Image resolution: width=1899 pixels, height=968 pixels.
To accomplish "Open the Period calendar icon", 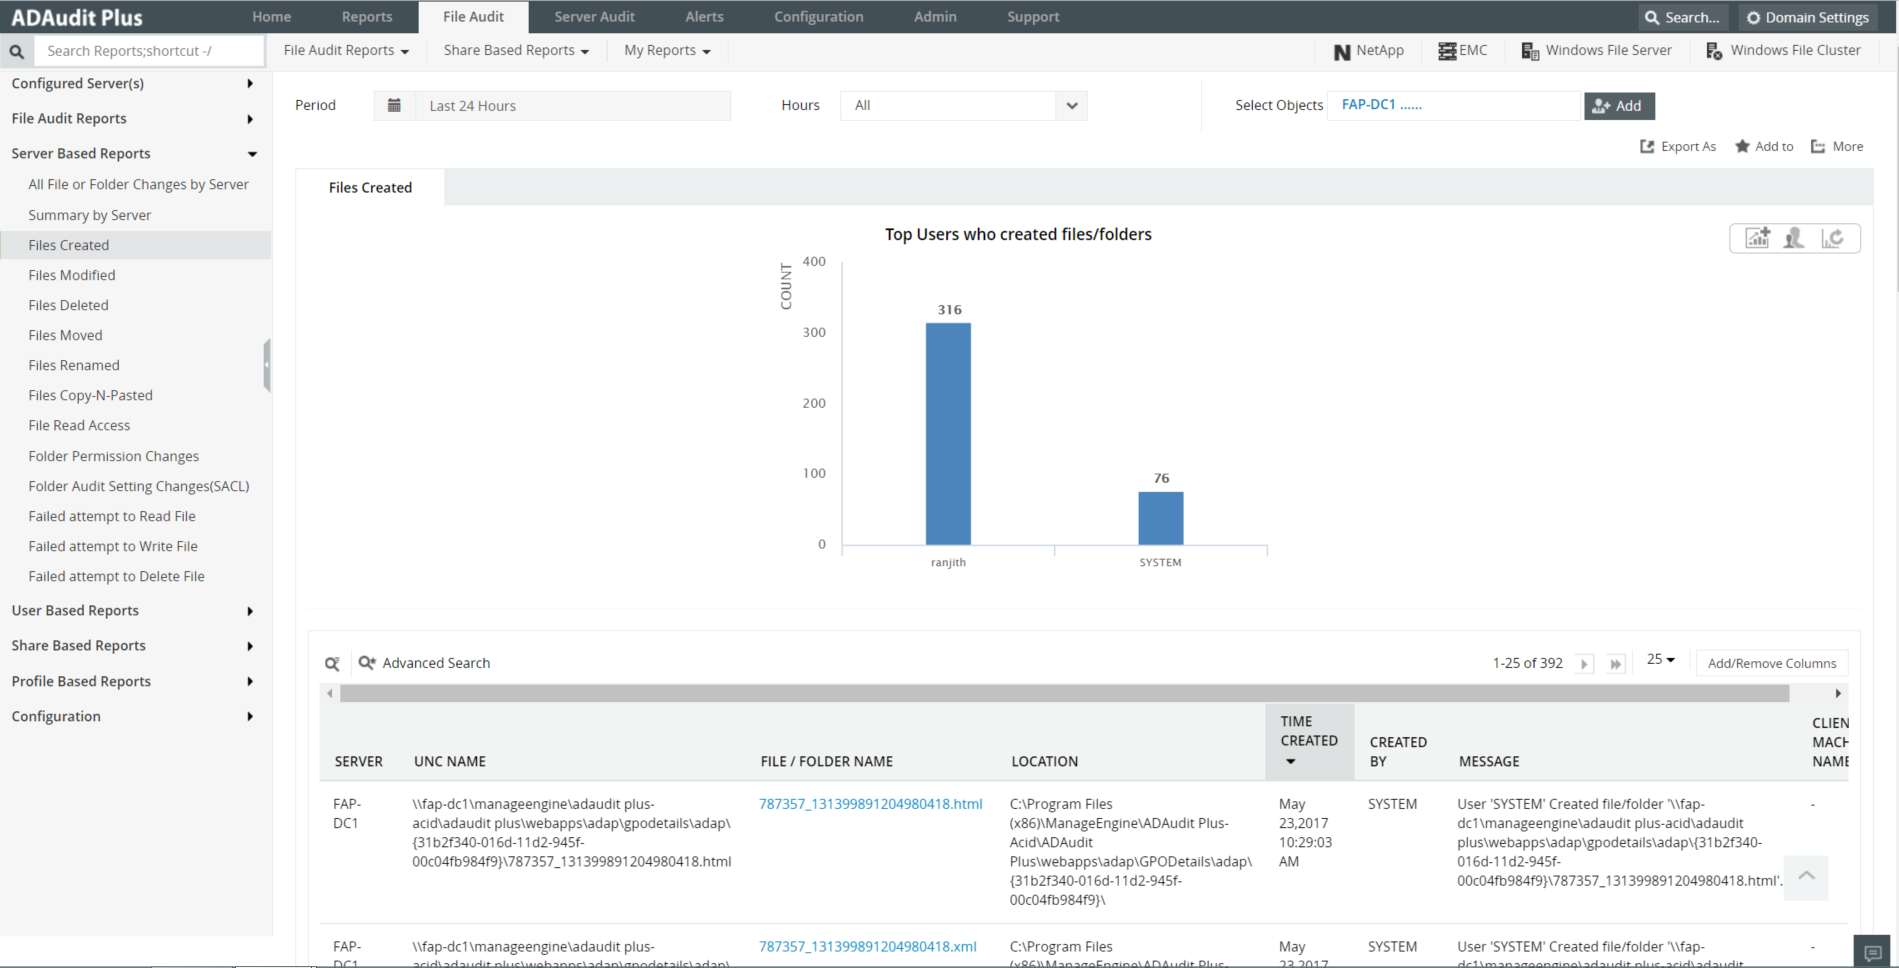I will (394, 106).
